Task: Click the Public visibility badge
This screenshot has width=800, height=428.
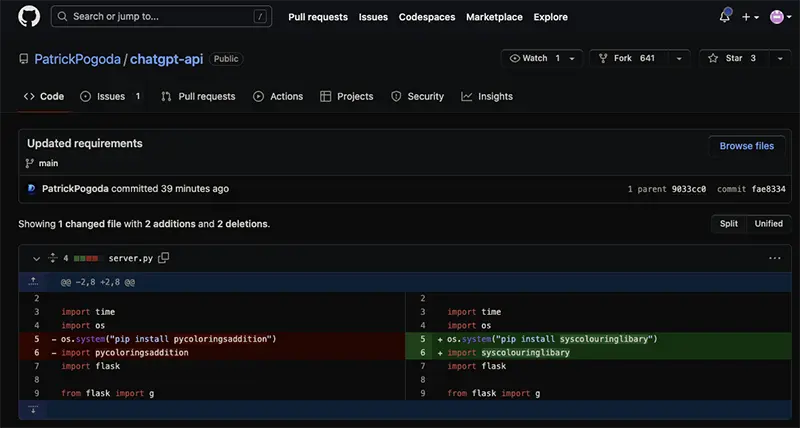Action: pos(226,59)
